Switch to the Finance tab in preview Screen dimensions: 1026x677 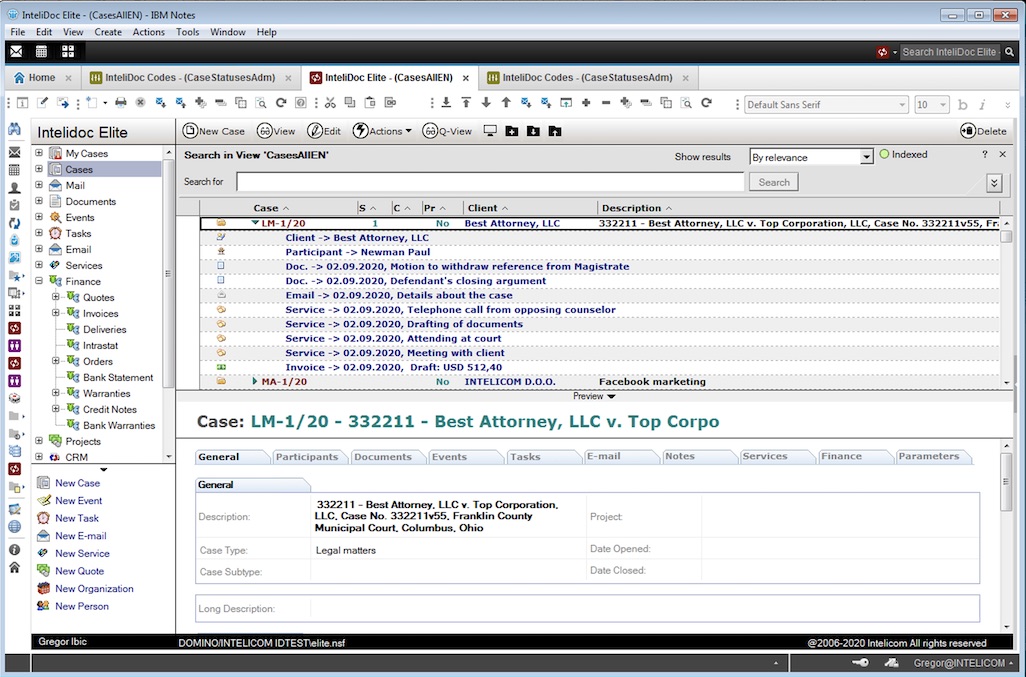pyautogui.click(x=841, y=457)
